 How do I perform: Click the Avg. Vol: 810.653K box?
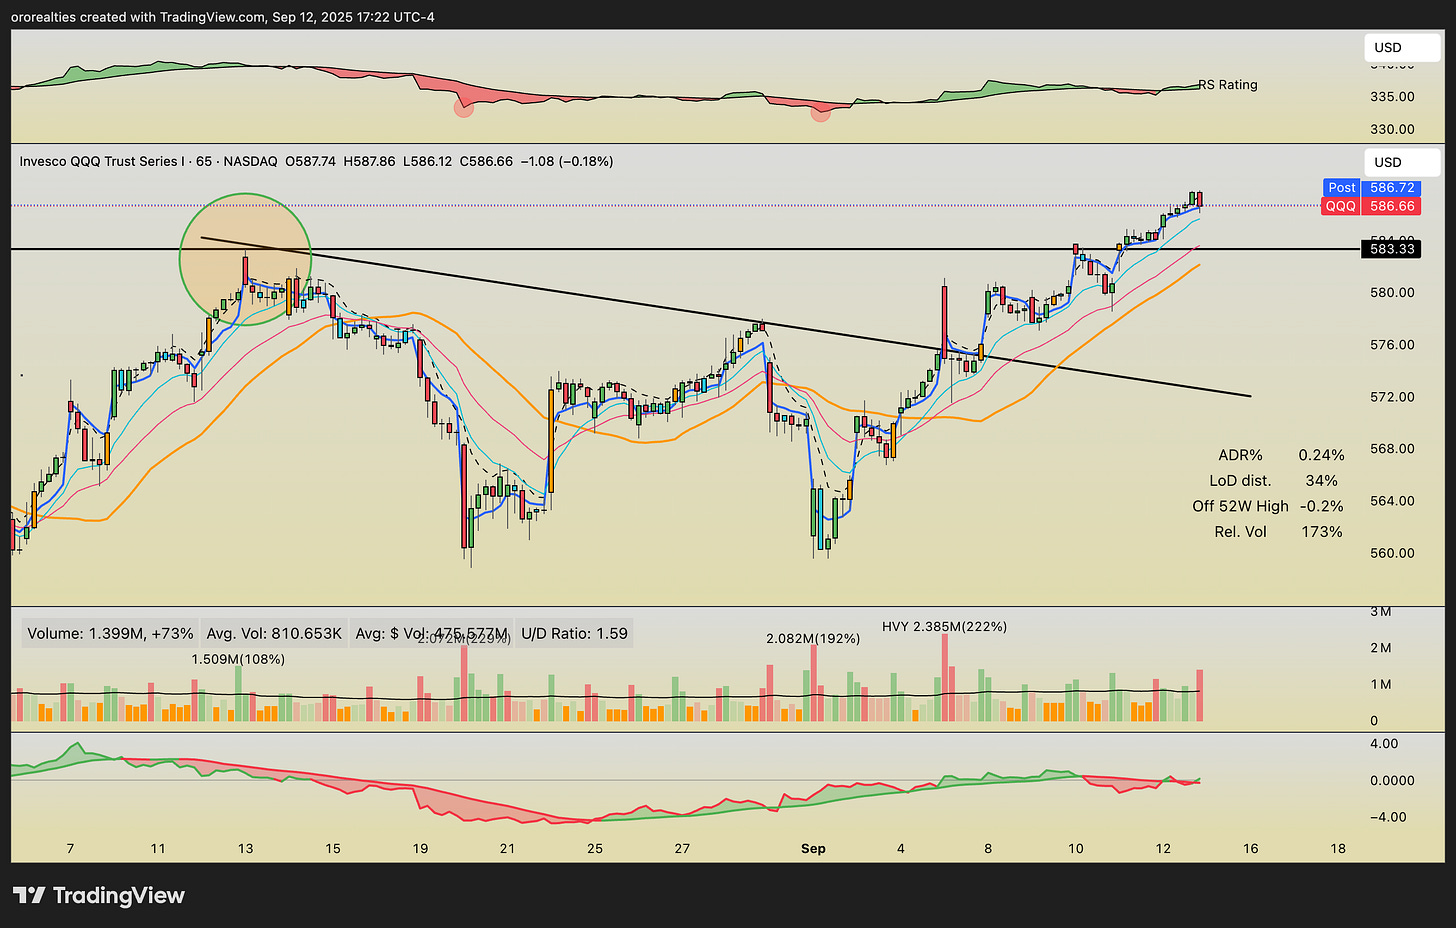tap(274, 633)
